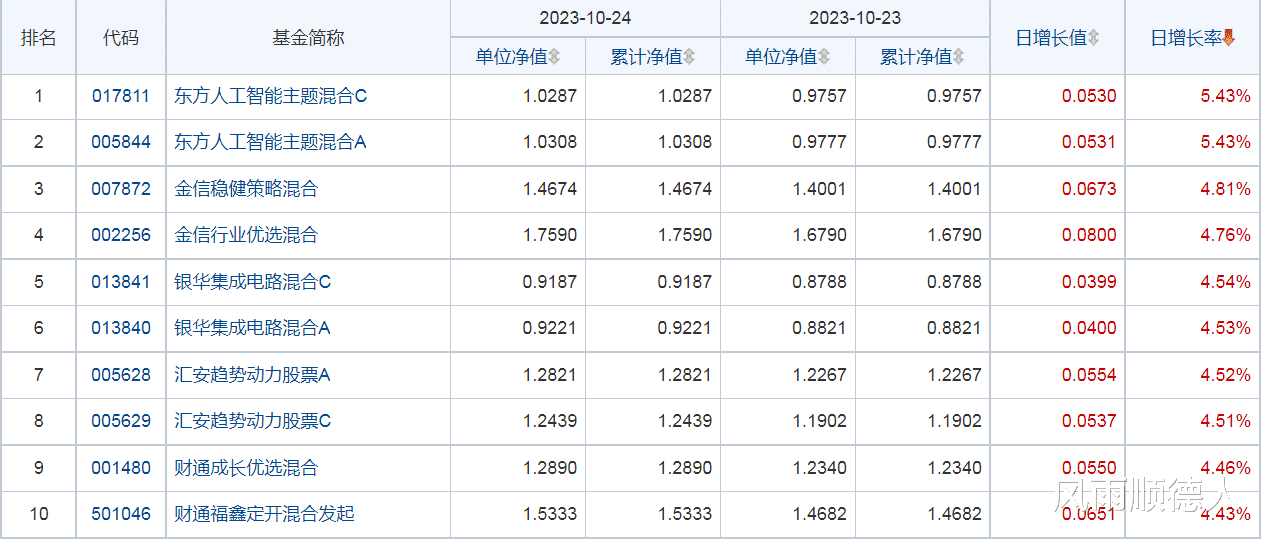Open 金信行业优选混合 fund details

point(246,236)
